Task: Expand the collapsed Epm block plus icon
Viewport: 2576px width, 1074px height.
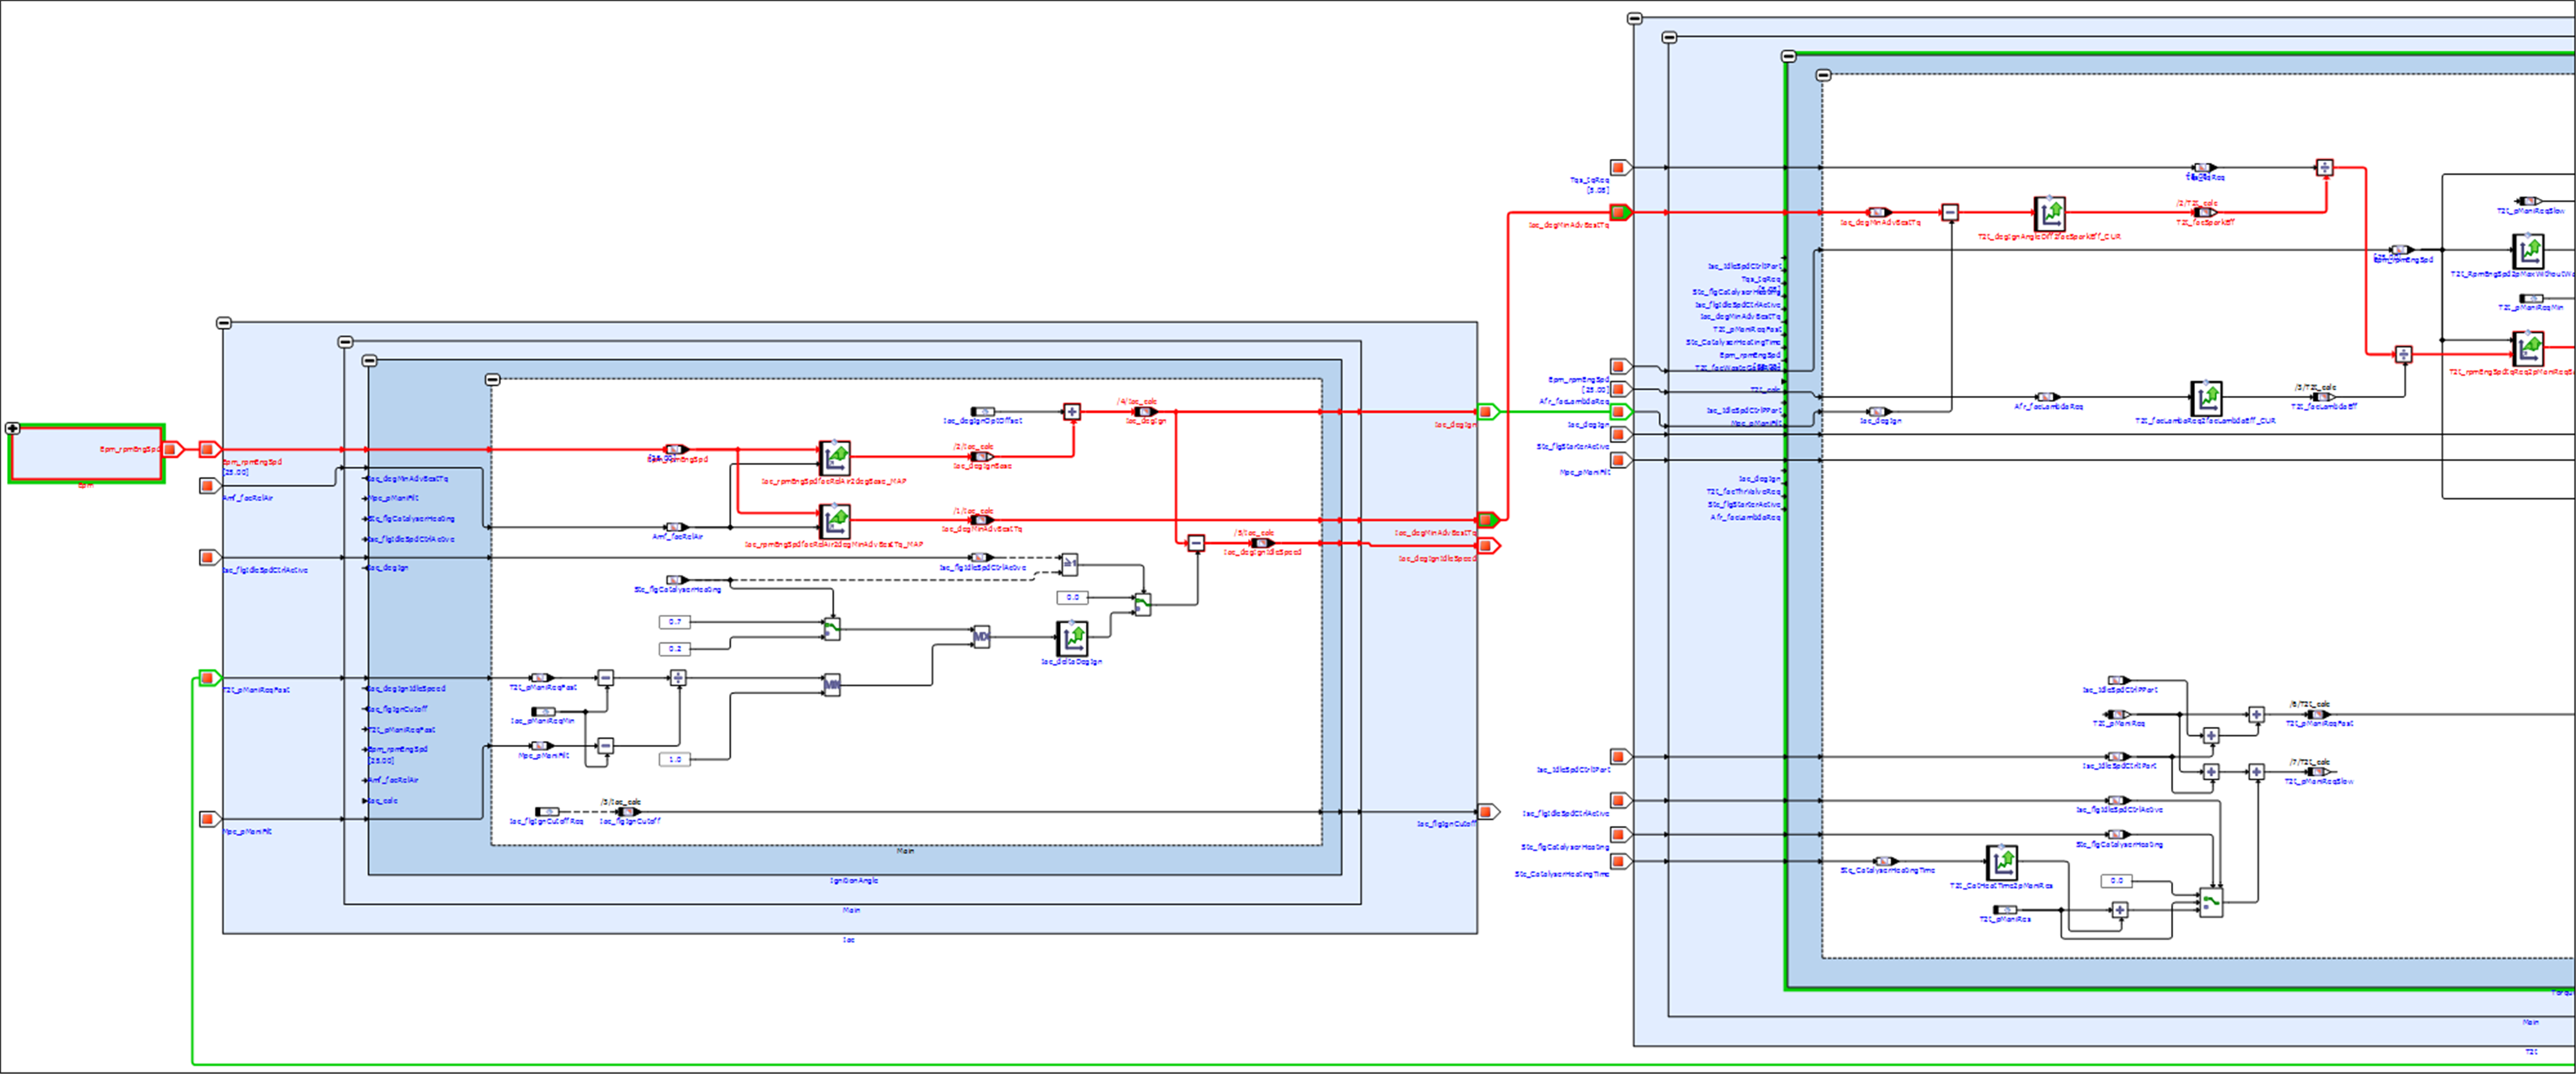Action: [13, 429]
